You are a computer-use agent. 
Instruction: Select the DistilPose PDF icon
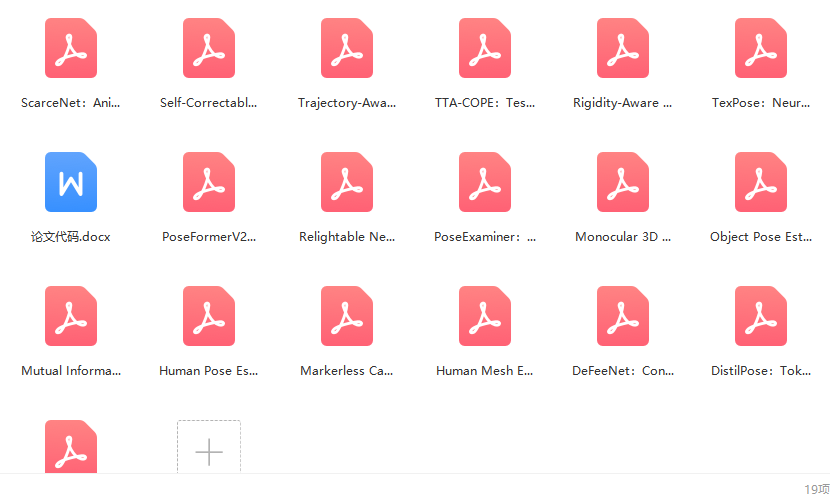click(761, 316)
